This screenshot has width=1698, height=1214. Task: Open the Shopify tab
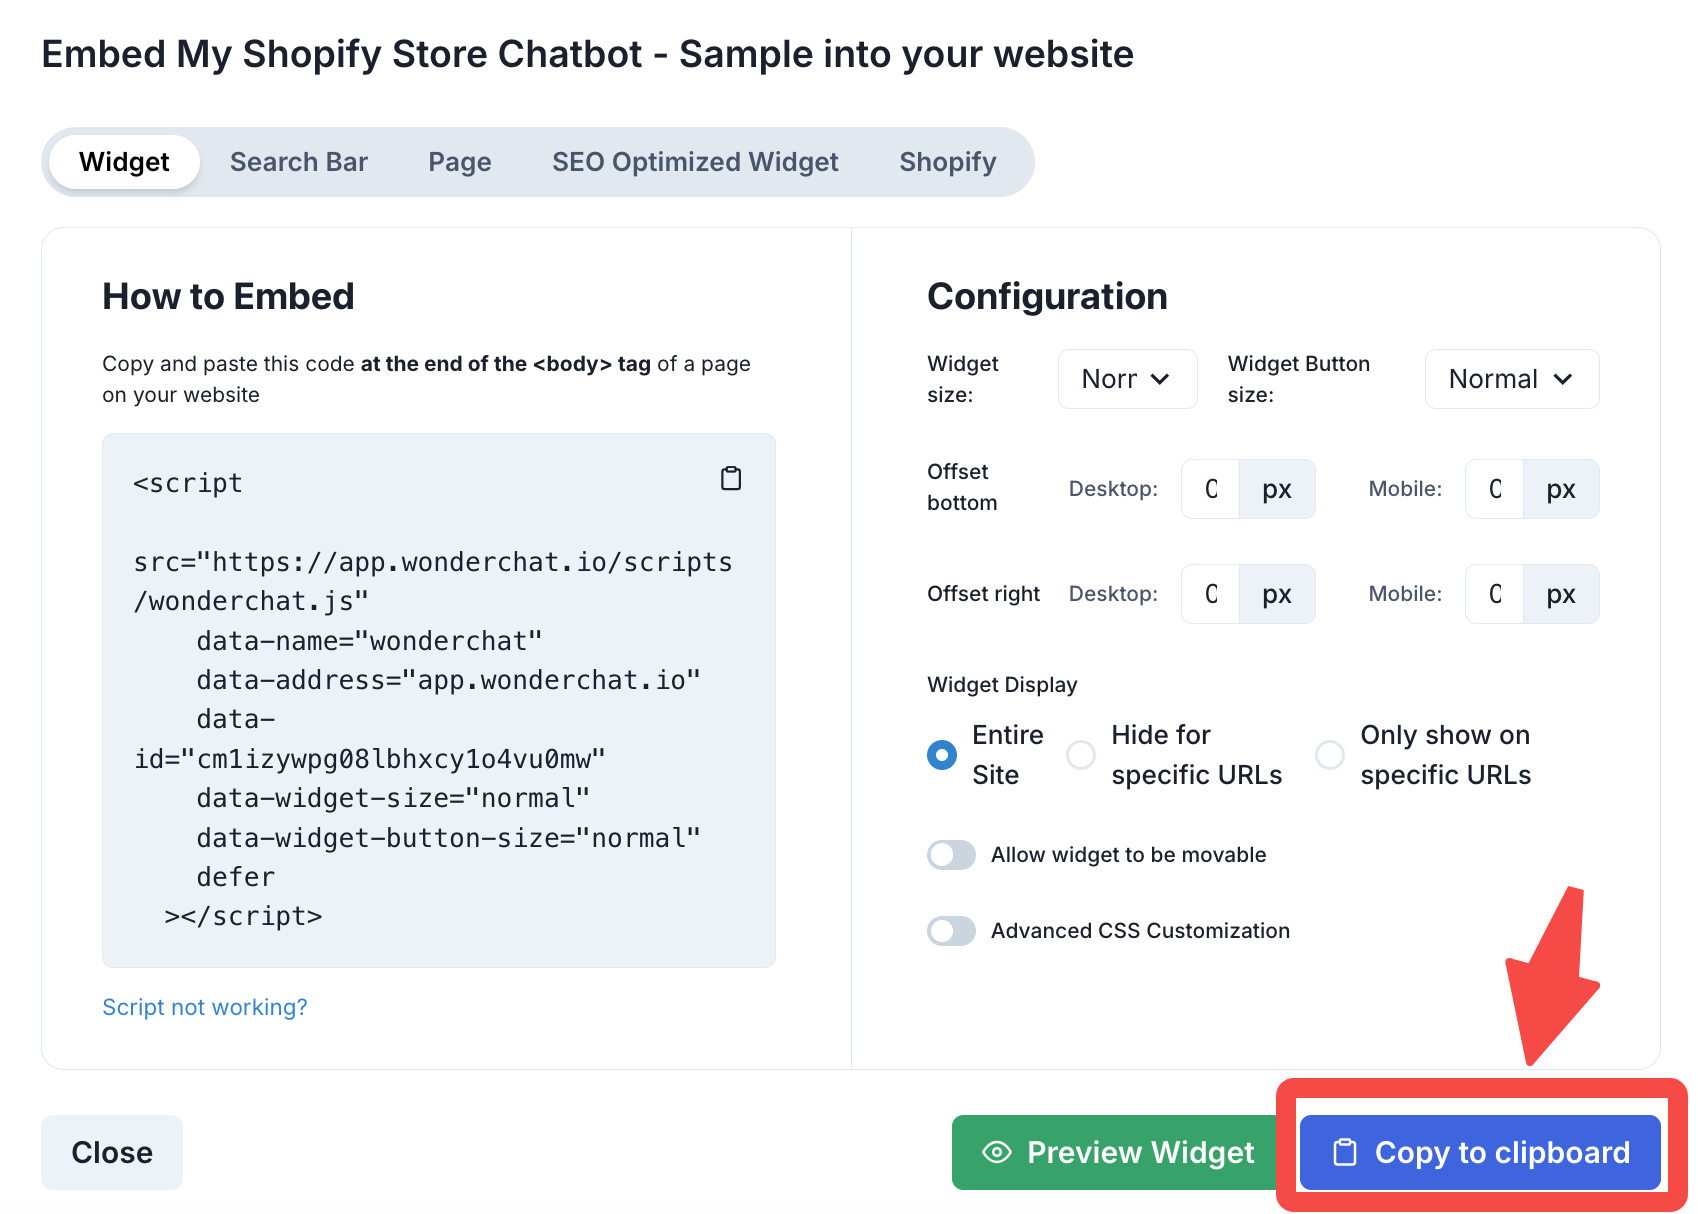point(947,162)
